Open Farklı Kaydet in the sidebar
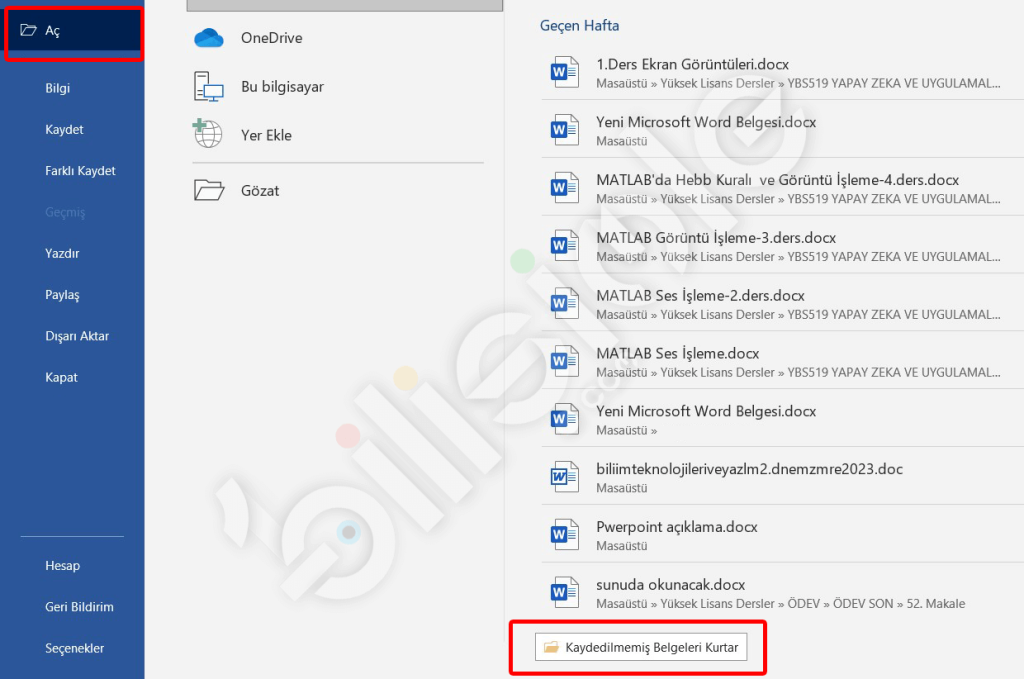 click(80, 171)
